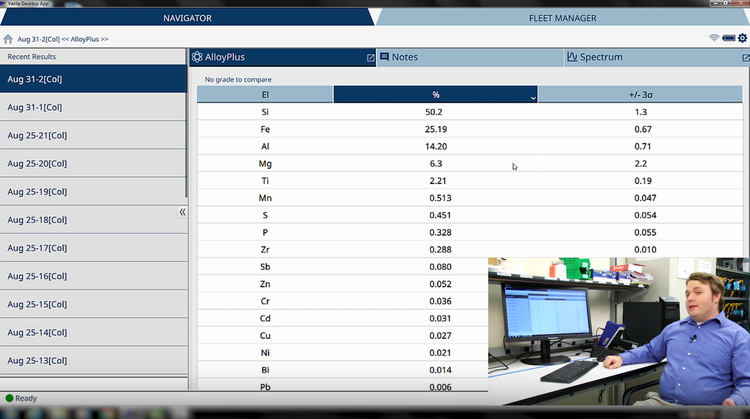Screen dimensions: 750x419
Task: Collapse the Recent Results sidebar
Action: coord(182,212)
